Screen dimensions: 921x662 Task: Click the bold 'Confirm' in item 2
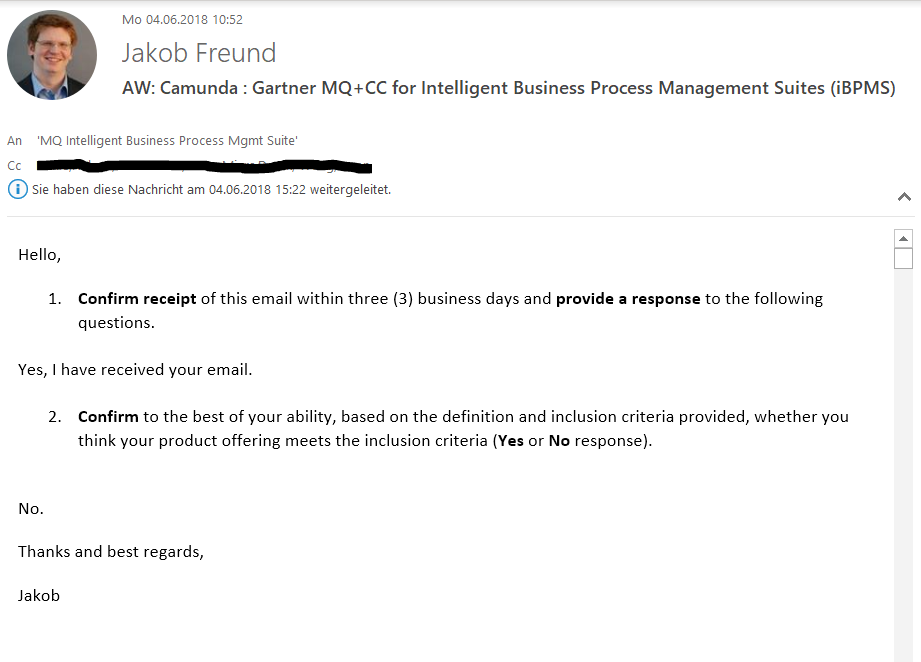pos(108,416)
